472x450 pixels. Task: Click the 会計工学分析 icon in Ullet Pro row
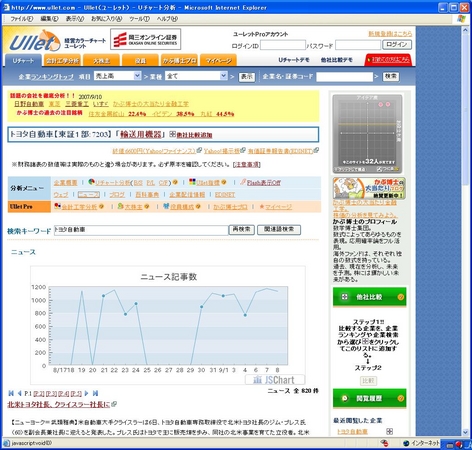pos(57,206)
